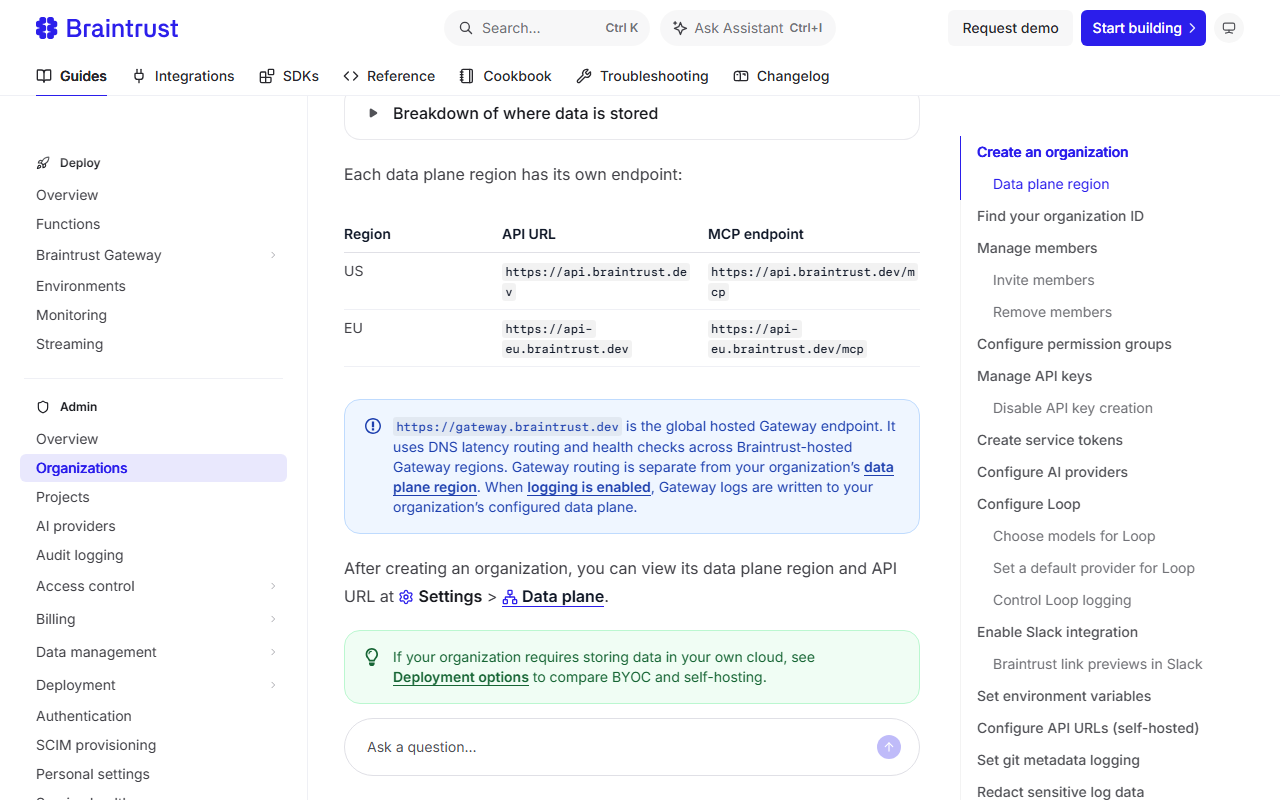Click the search magnifier icon

(x=466, y=28)
